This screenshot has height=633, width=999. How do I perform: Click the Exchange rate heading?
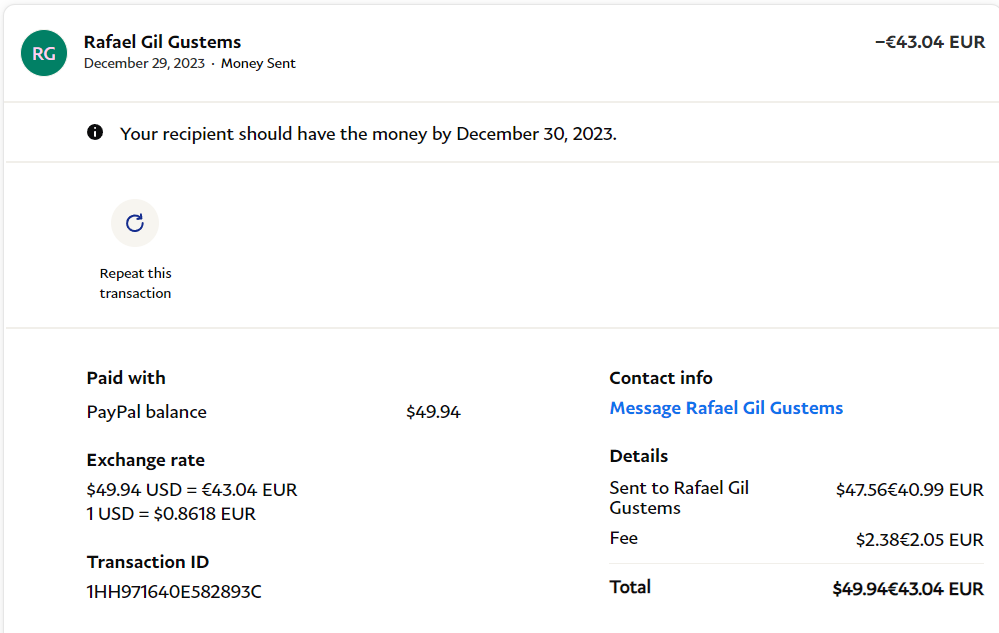click(x=146, y=460)
